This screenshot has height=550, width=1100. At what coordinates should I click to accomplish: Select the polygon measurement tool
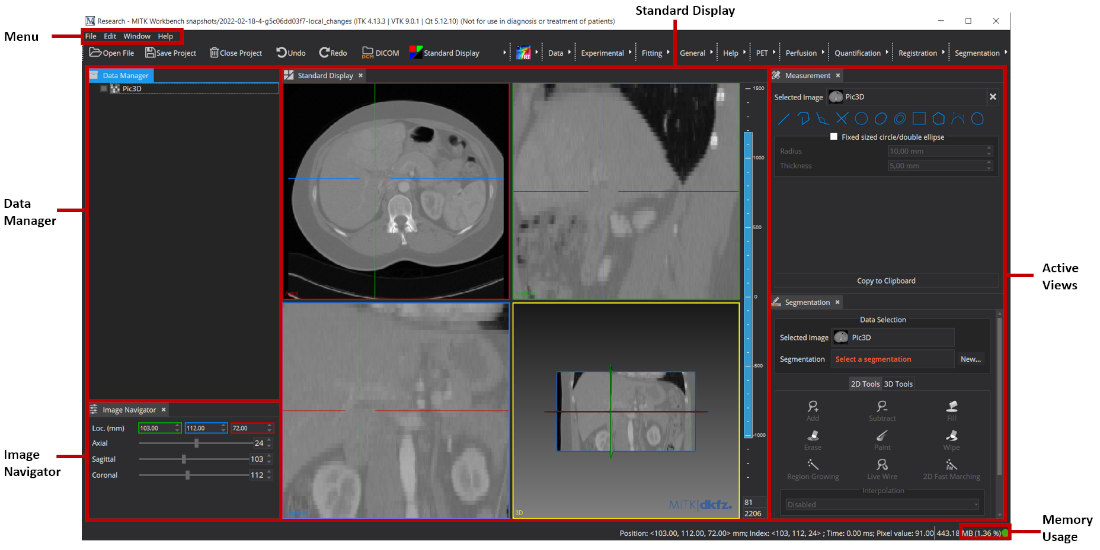point(938,119)
